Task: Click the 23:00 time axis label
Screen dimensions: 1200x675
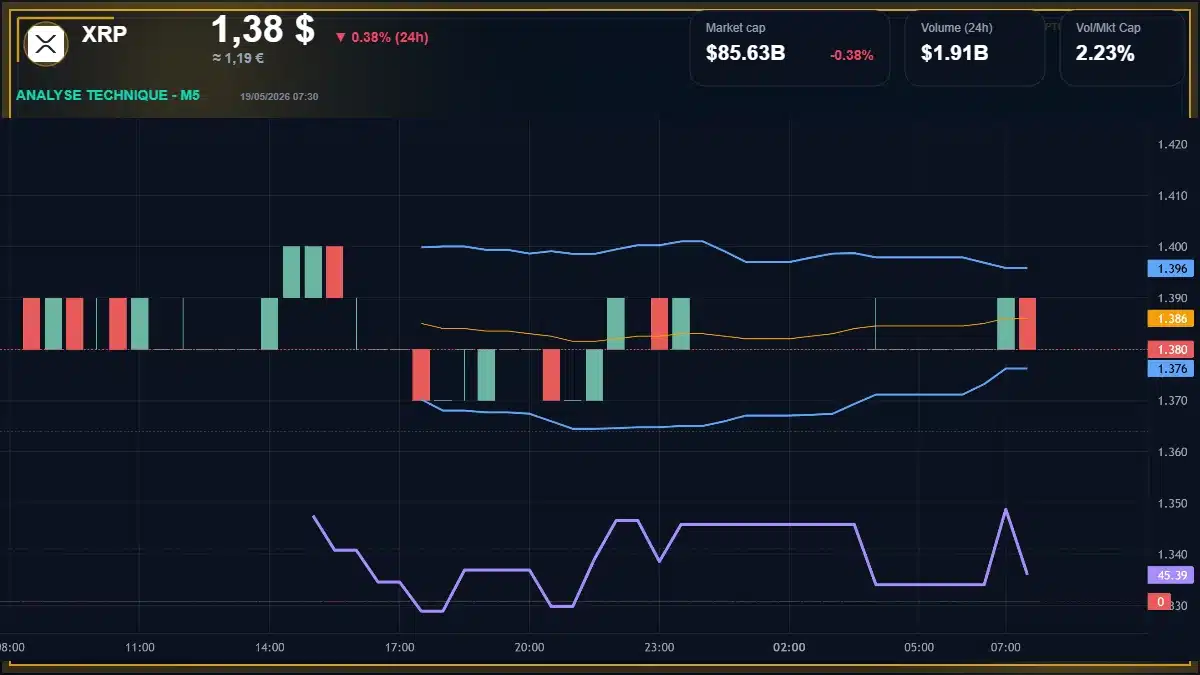Action: 660,647
